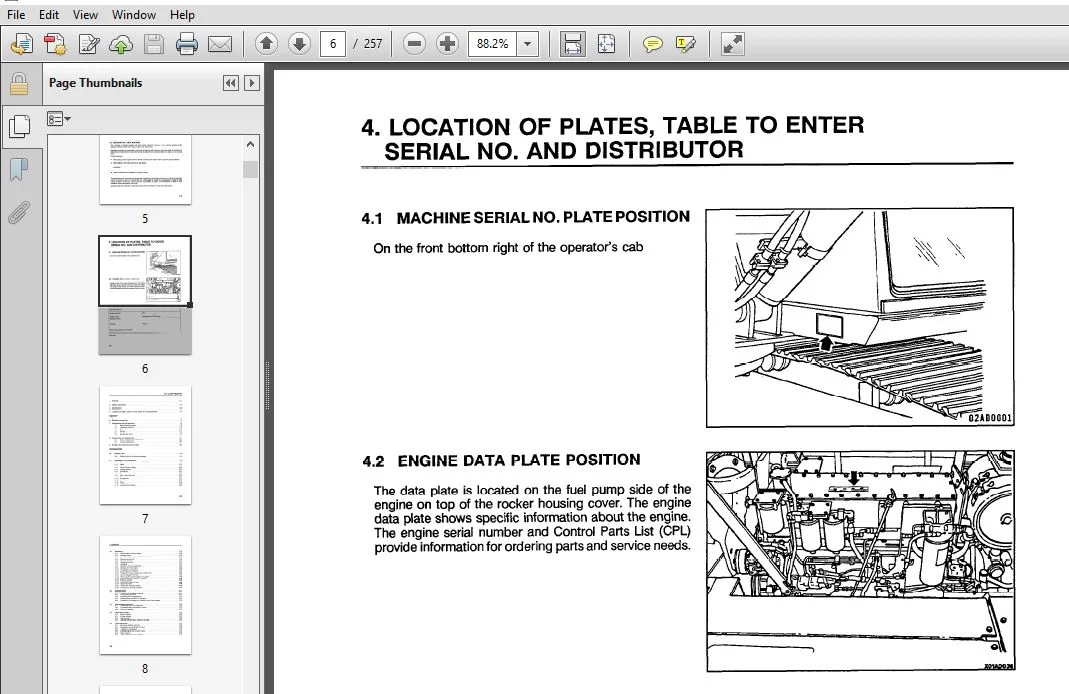Click the Open file icon

coord(22,44)
